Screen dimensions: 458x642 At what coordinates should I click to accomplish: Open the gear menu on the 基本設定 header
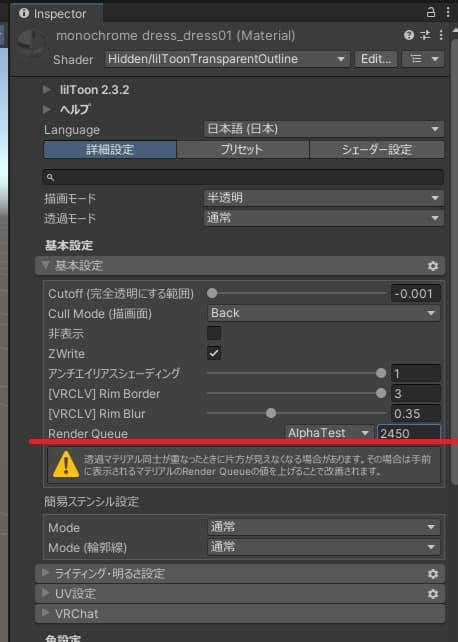point(433,266)
